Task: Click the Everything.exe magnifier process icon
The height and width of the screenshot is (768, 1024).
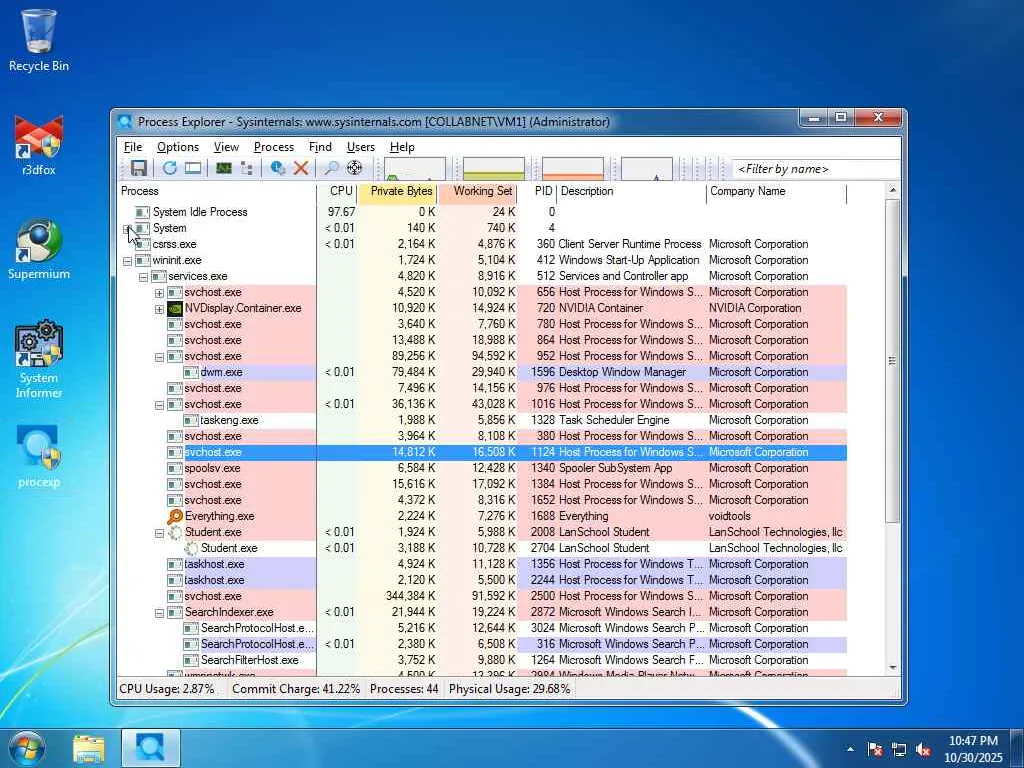Action: click(x=175, y=516)
